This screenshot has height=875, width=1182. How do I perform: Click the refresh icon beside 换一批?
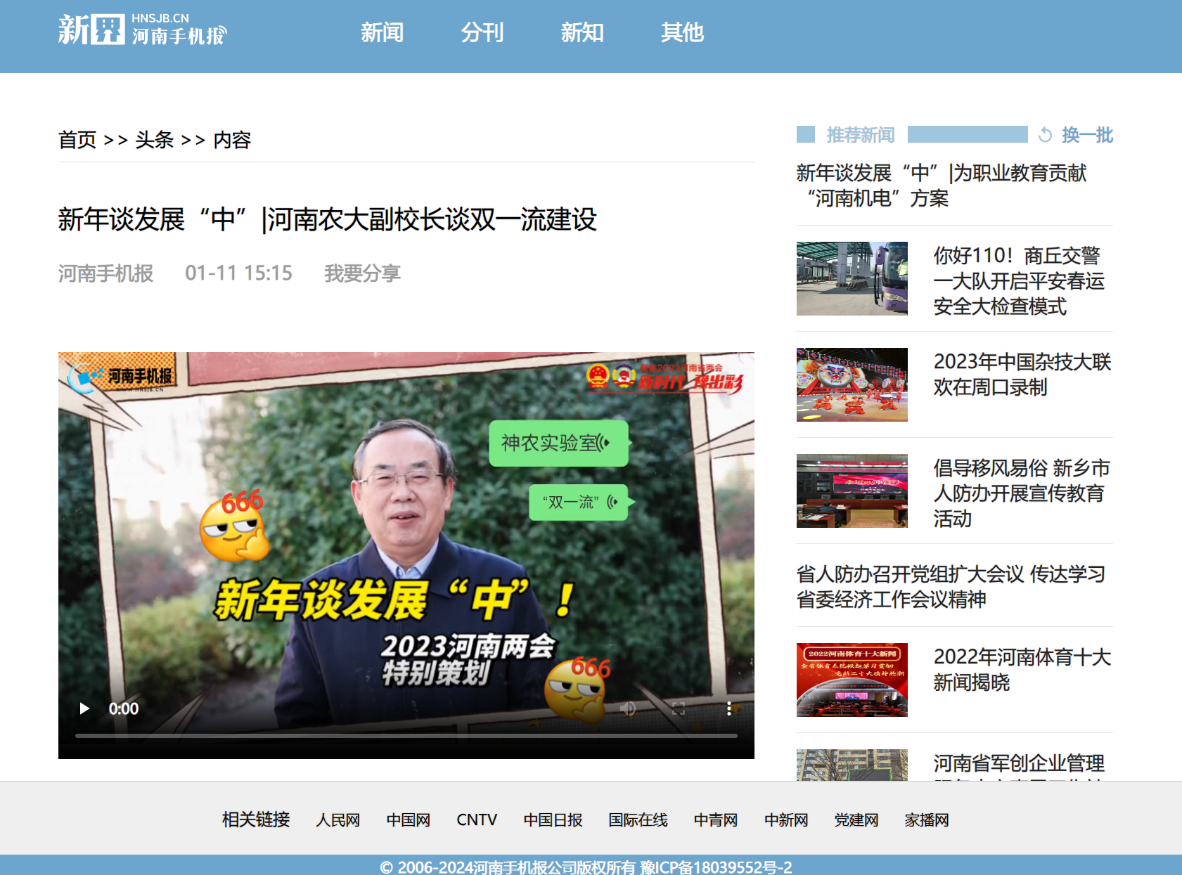coord(1046,135)
